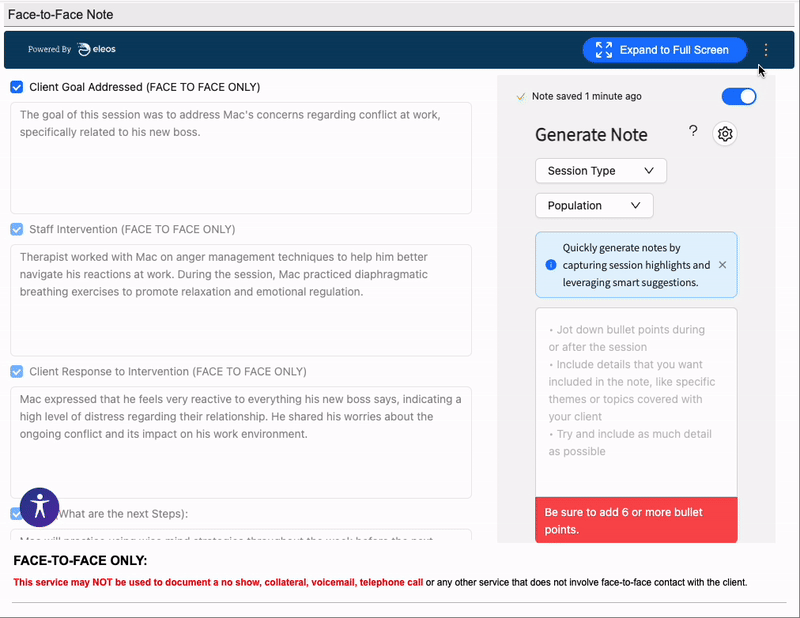The image size is (800, 618).
Task: Open the accessibility widget button
Action: point(39,507)
